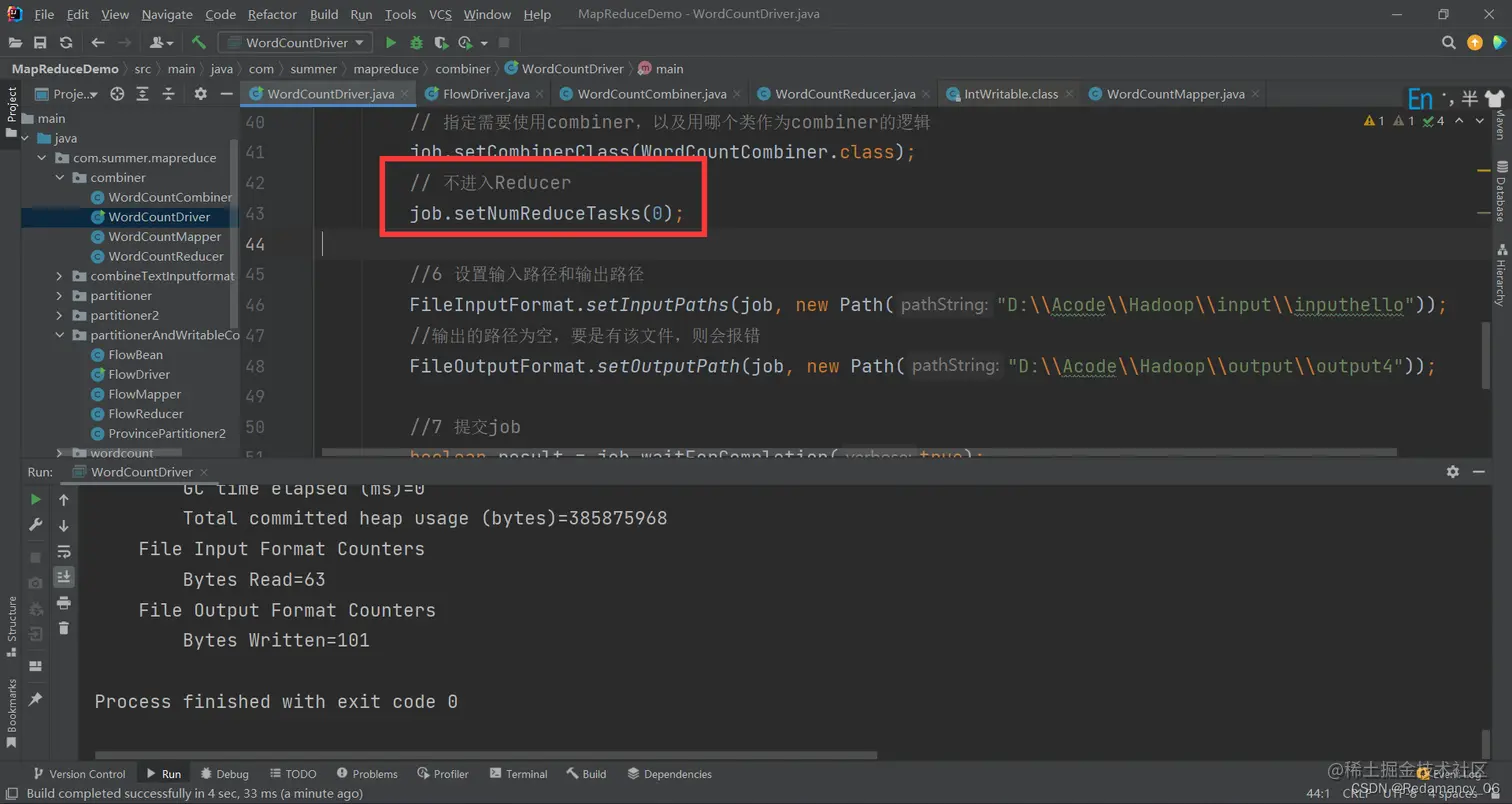
Task: Open Search Everywhere magnifier icon
Action: [1448, 43]
